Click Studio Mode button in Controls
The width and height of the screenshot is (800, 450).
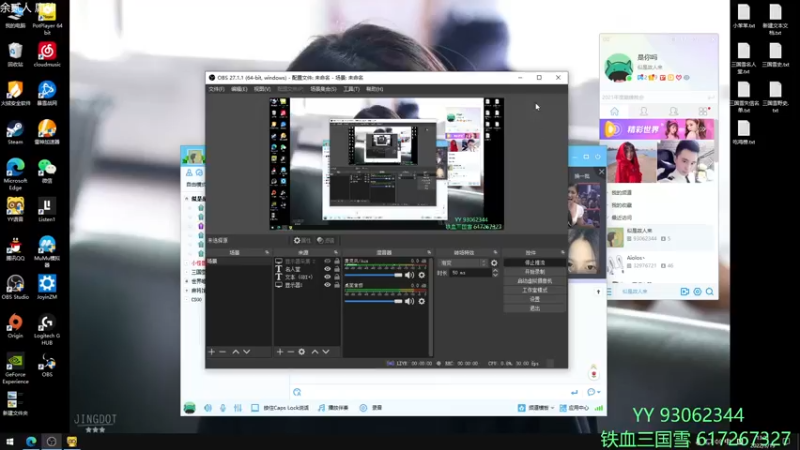click(x=534, y=290)
